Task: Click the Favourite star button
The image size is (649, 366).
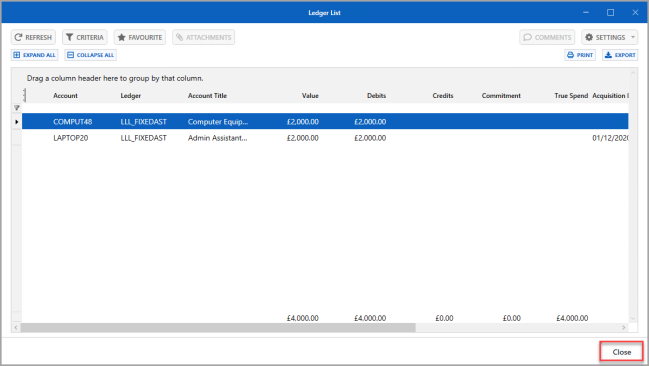Action: 140,37
